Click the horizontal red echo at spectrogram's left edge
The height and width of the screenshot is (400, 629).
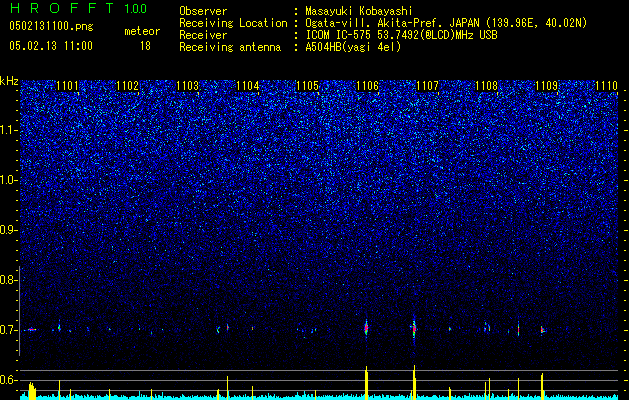coord(30,330)
